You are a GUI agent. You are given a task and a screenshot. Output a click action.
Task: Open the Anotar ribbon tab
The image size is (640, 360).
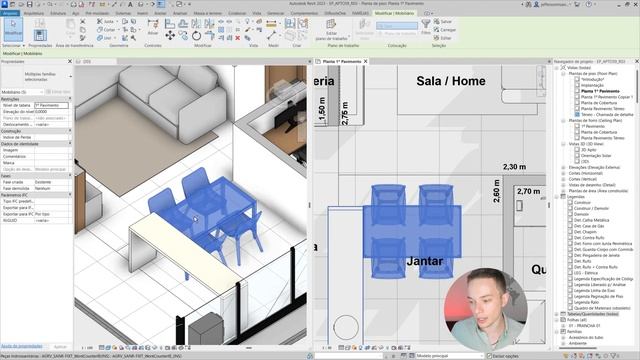coord(160,13)
